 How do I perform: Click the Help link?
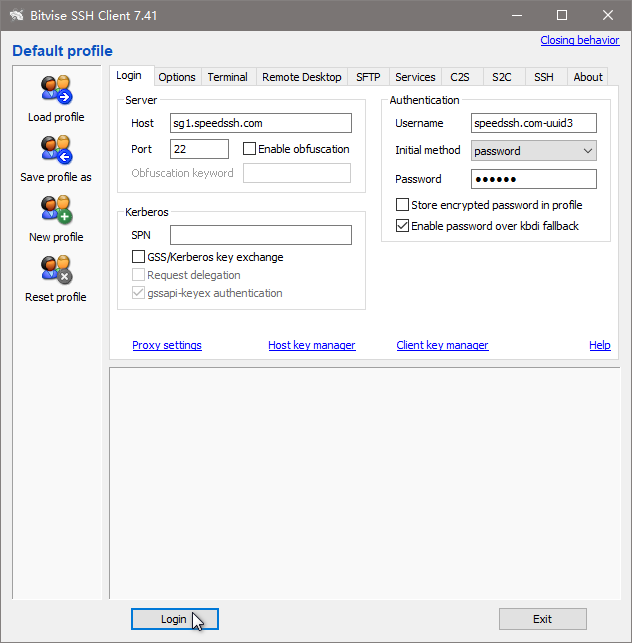coord(600,345)
